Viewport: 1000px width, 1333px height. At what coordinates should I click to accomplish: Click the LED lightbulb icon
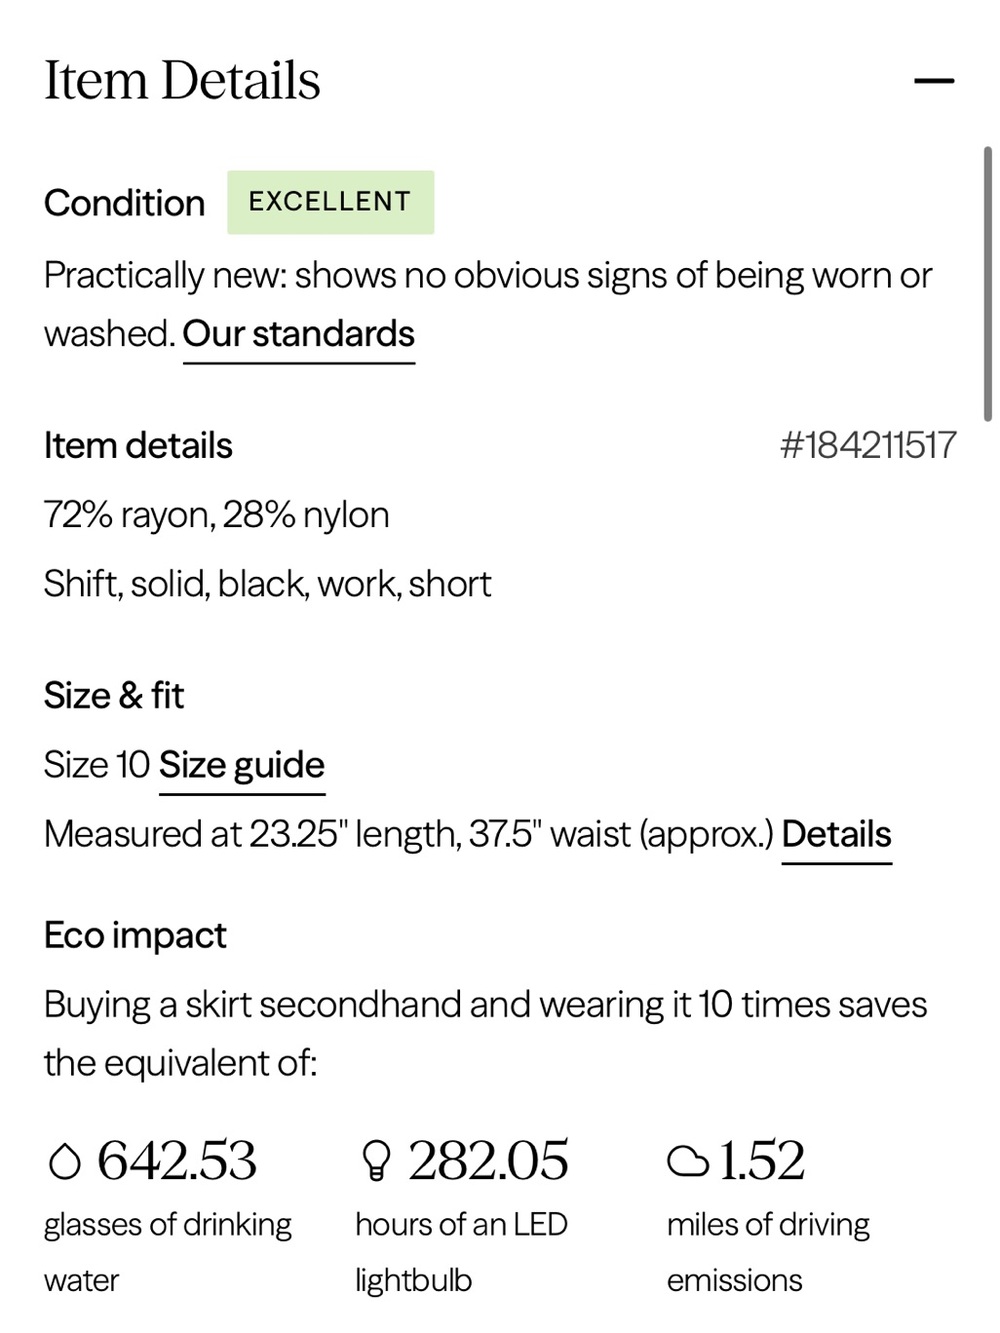(376, 1161)
